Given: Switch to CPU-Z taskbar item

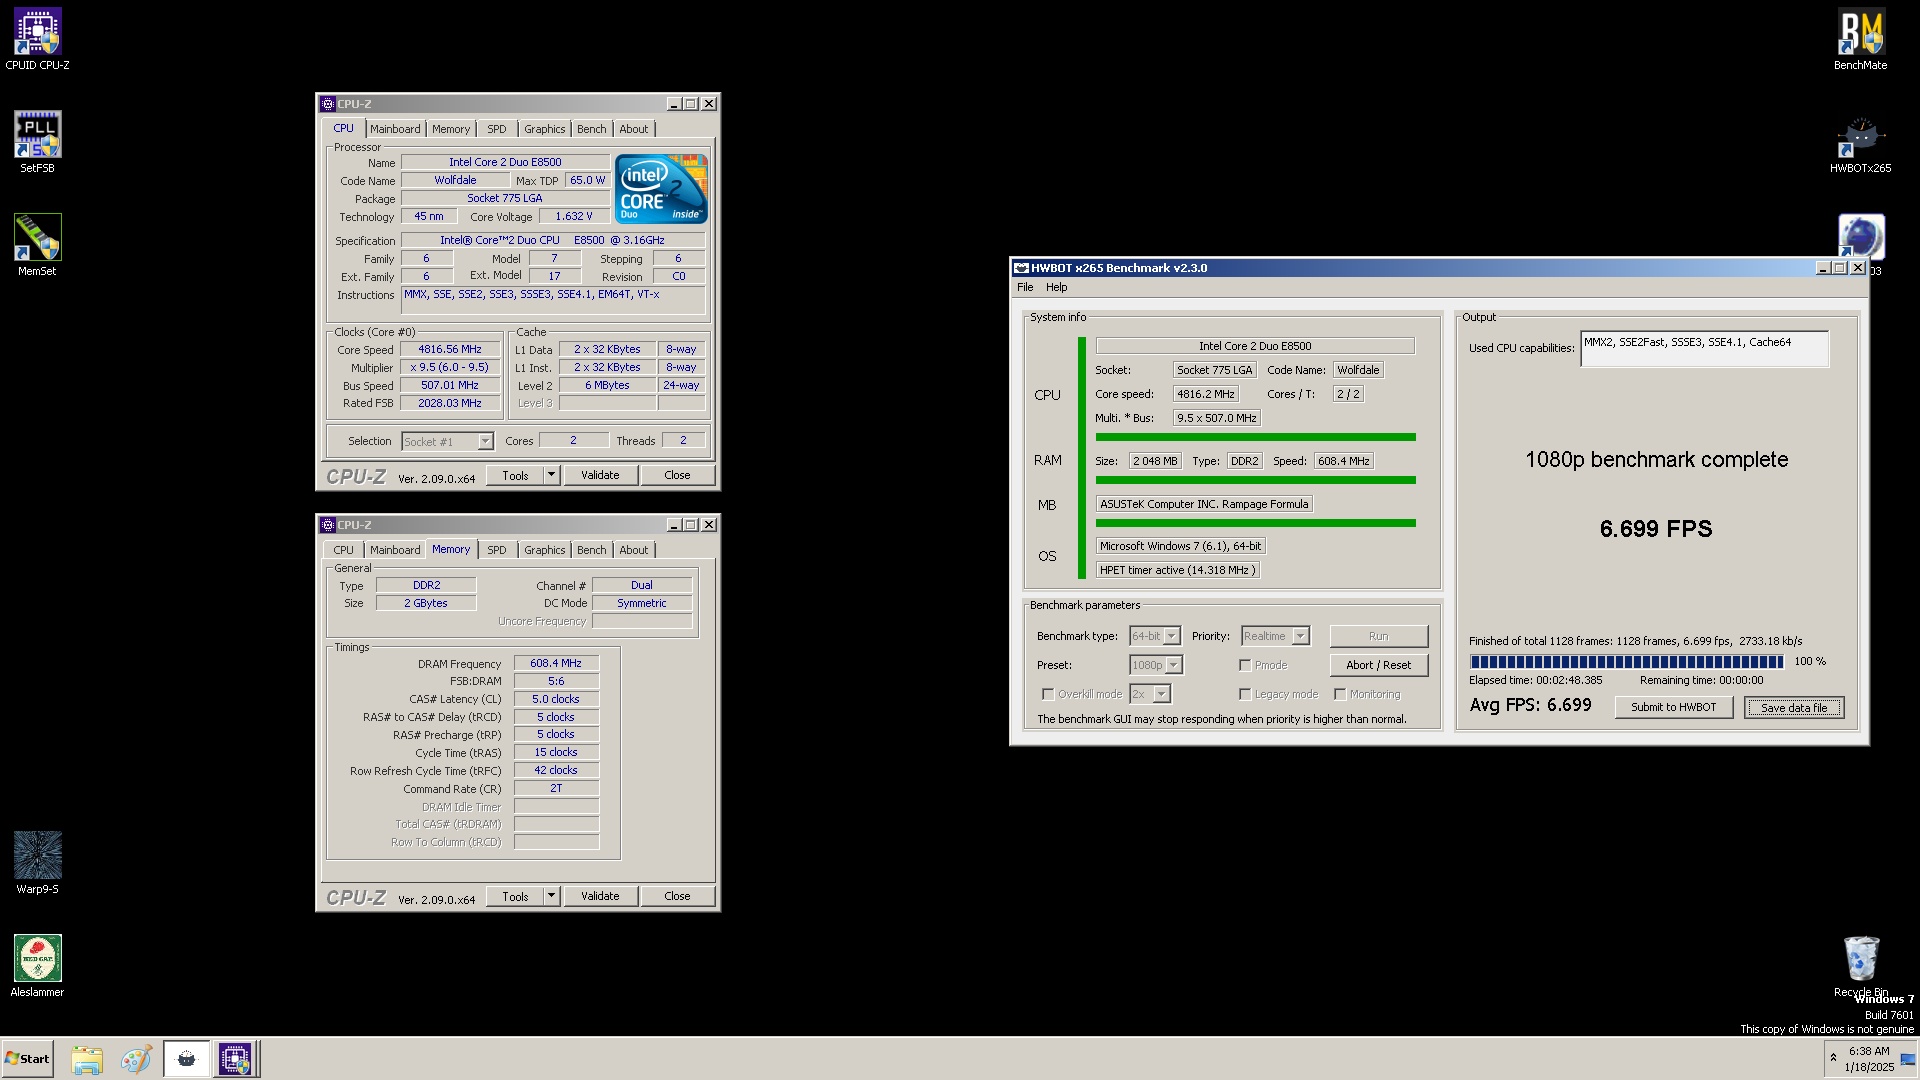Looking at the screenshot, I should [x=236, y=1059].
